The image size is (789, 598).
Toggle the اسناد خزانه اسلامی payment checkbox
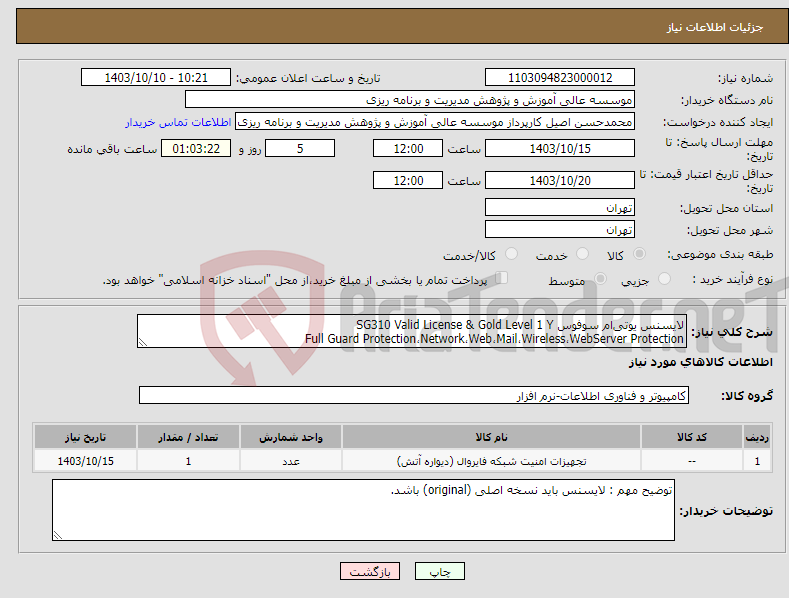coord(502,277)
